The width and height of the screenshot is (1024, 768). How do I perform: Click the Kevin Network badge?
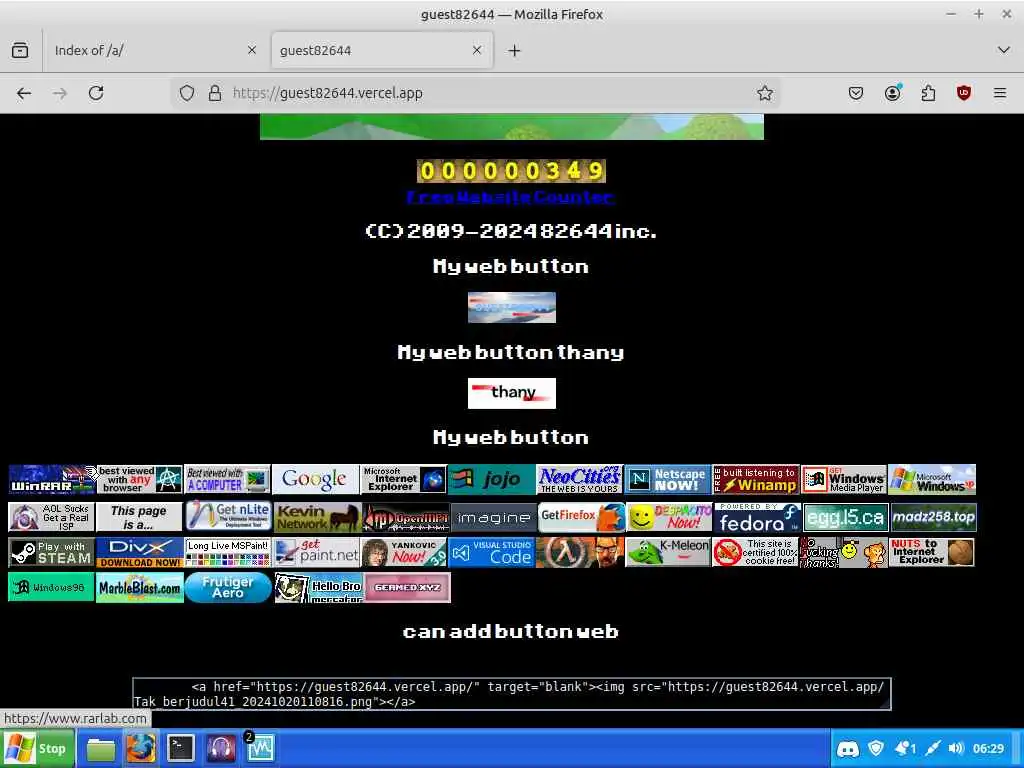(315, 517)
